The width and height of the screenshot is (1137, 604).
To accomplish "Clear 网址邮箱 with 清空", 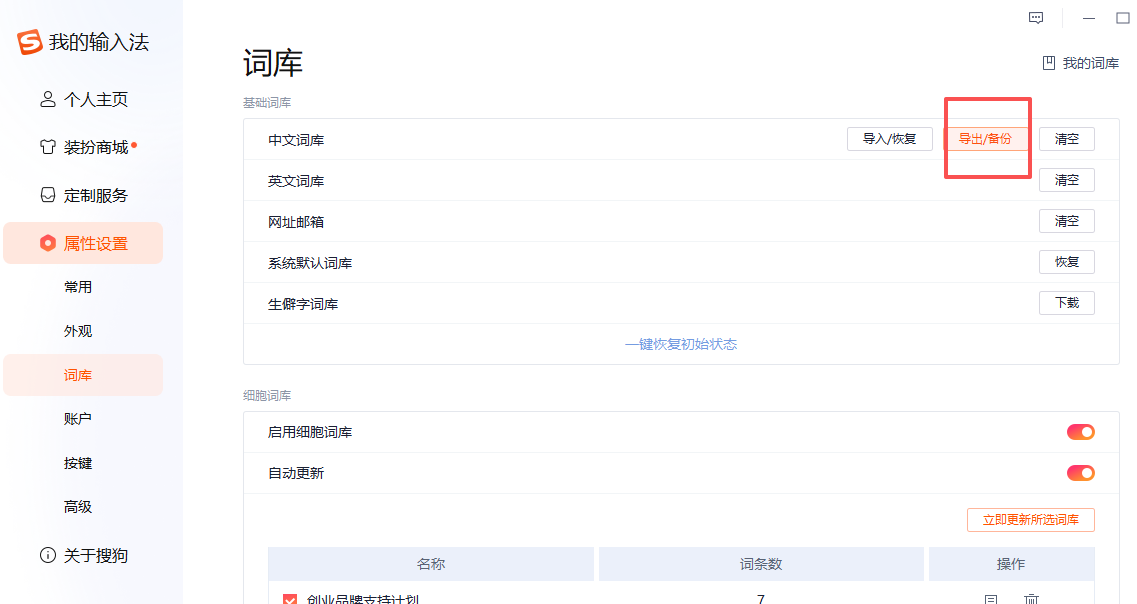I will pos(1067,221).
